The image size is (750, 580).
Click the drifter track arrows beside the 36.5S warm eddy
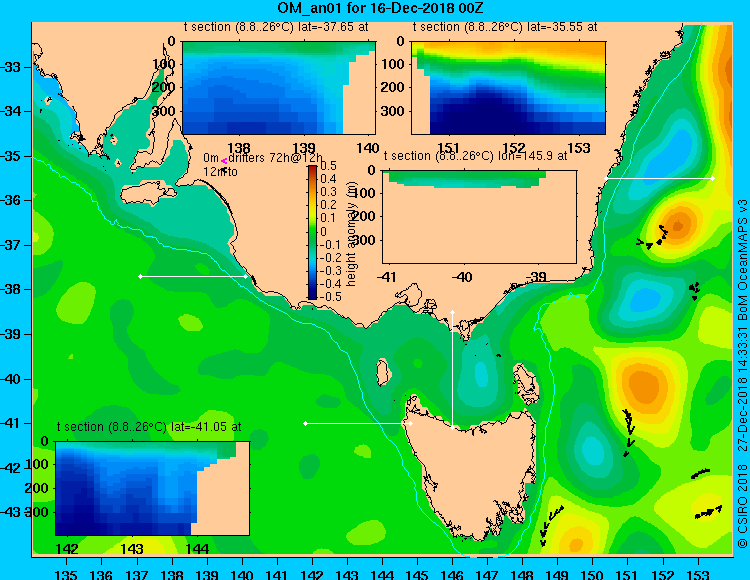652,238
